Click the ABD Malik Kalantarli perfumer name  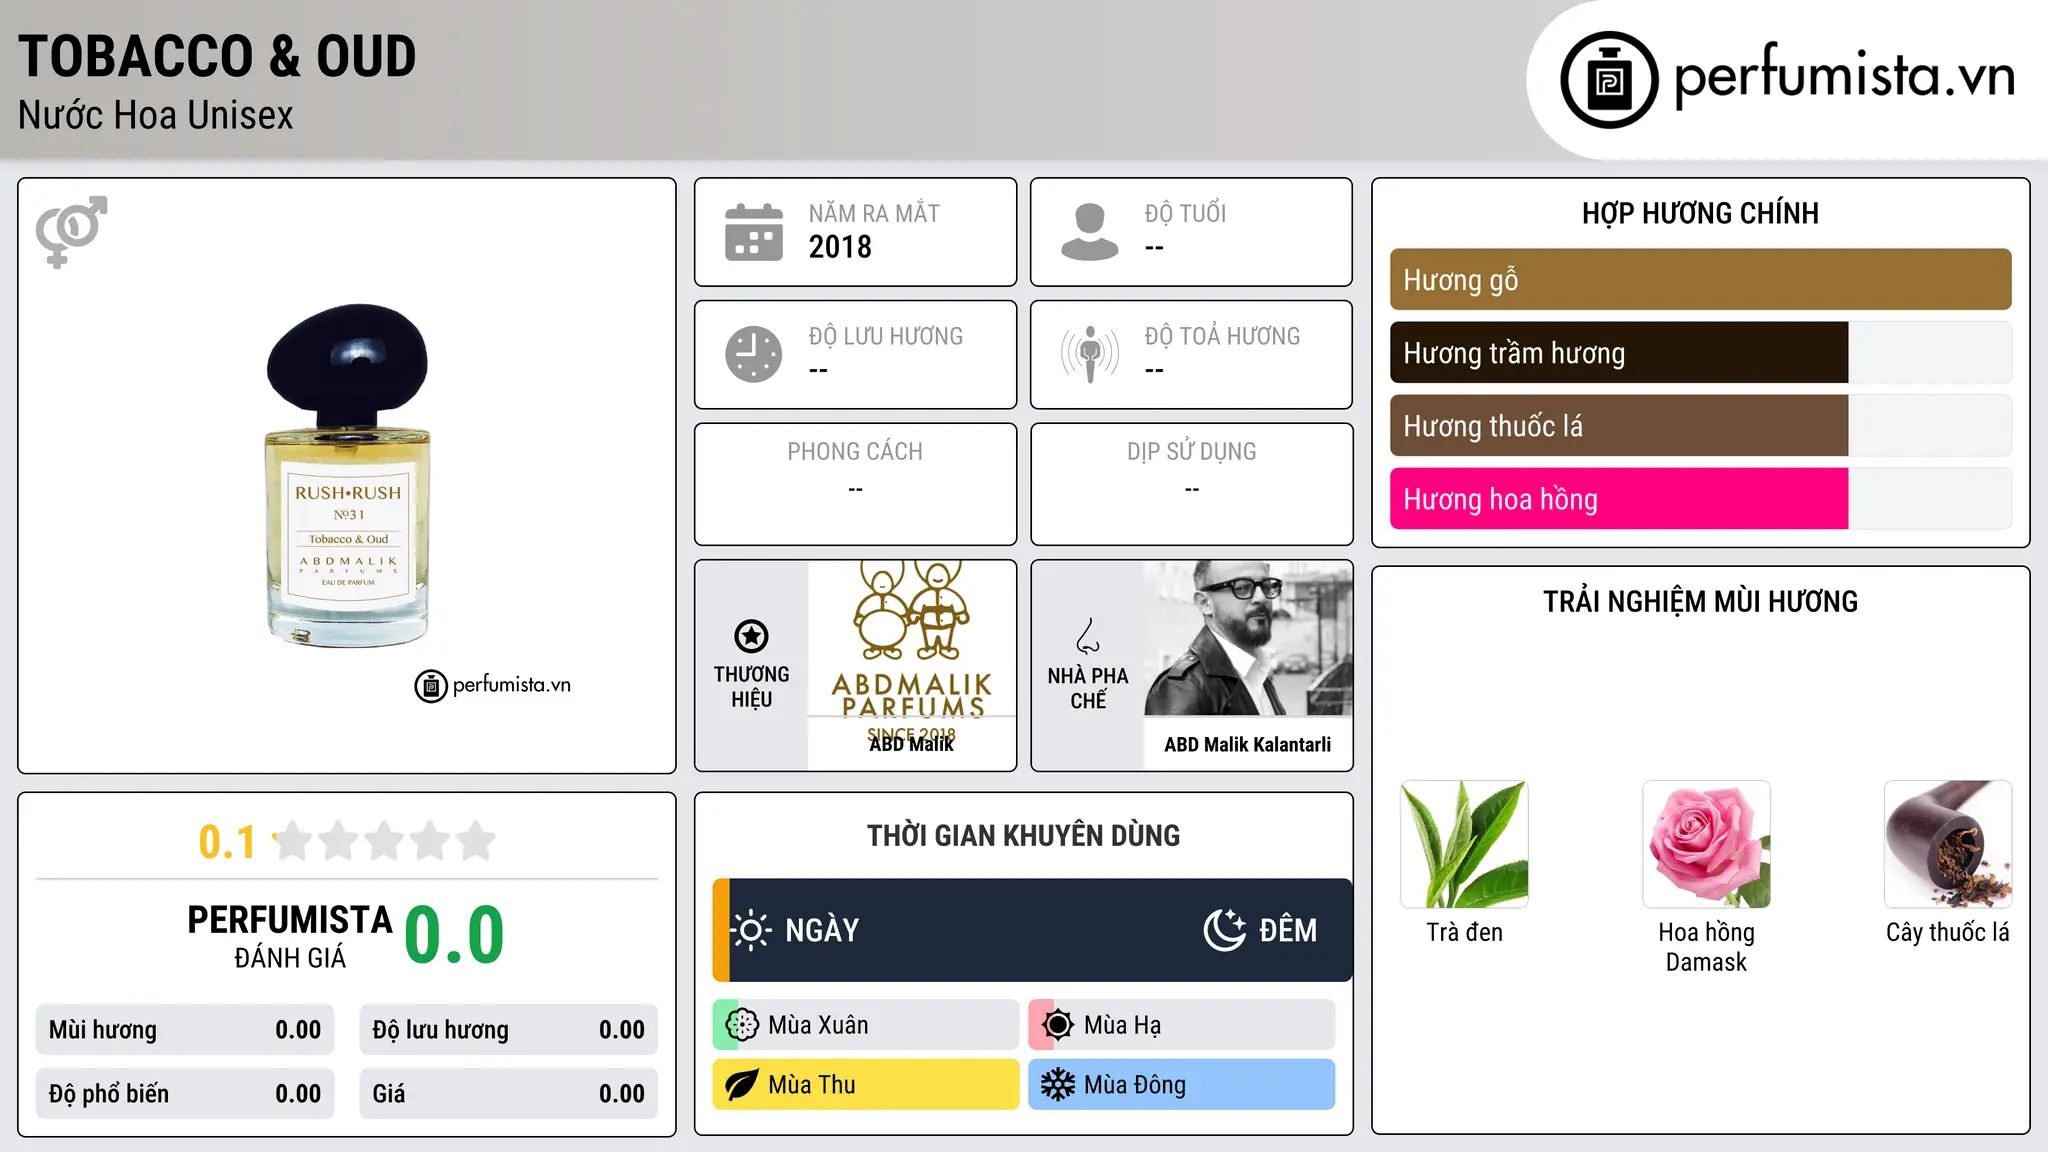pos(1248,744)
